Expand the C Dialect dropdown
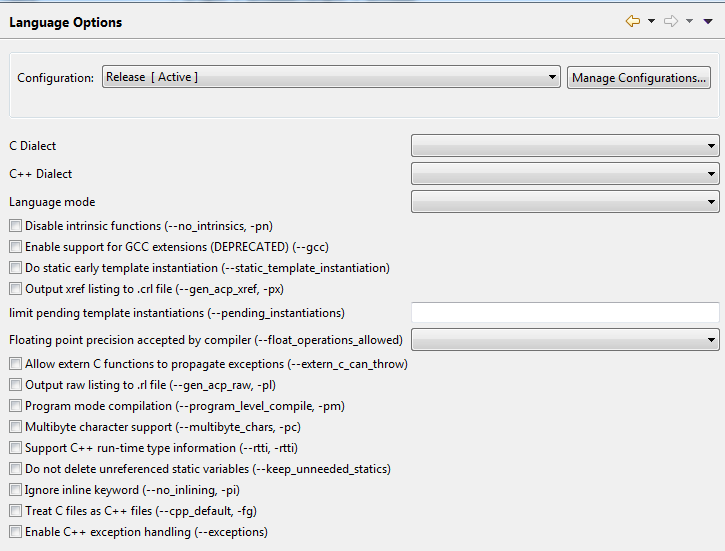Image resolution: width=725 pixels, height=551 pixels. [565, 146]
